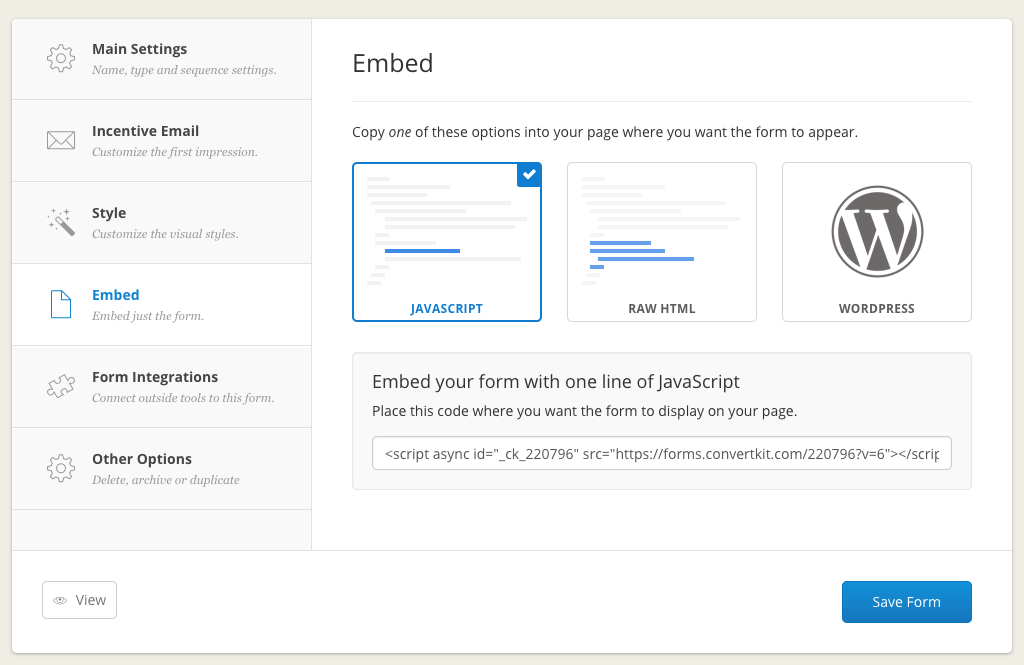1024x665 pixels.
Task: Click the Main Settings gear icon
Action: [61, 58]
